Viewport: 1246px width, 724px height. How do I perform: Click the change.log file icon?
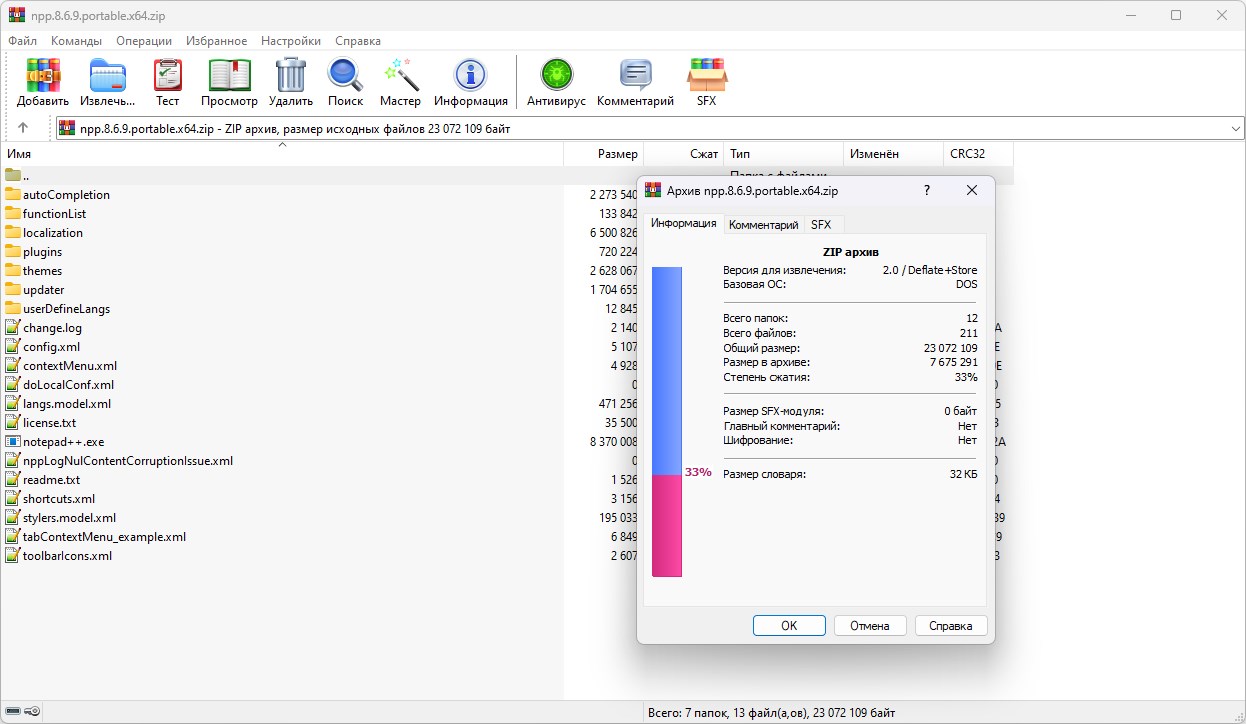tap(13, 328)
